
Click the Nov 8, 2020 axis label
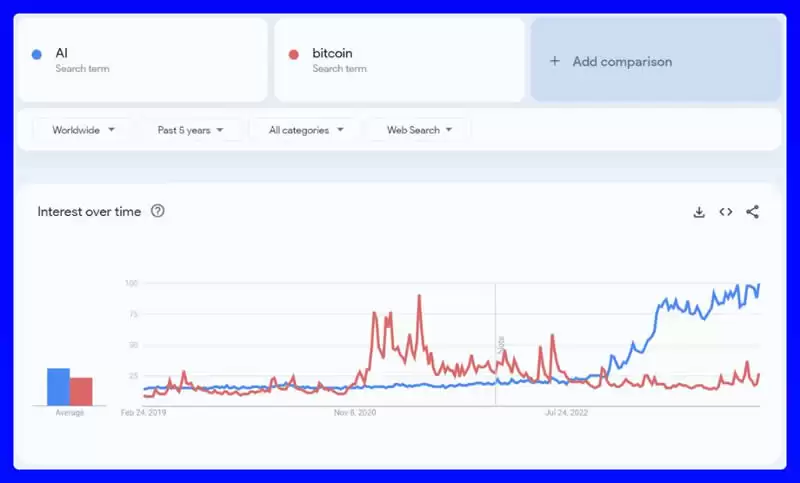(x=355, y=412)
